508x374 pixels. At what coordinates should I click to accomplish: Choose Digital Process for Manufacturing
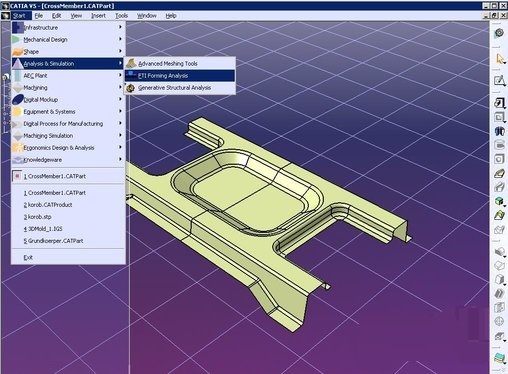tap(68, 123)
